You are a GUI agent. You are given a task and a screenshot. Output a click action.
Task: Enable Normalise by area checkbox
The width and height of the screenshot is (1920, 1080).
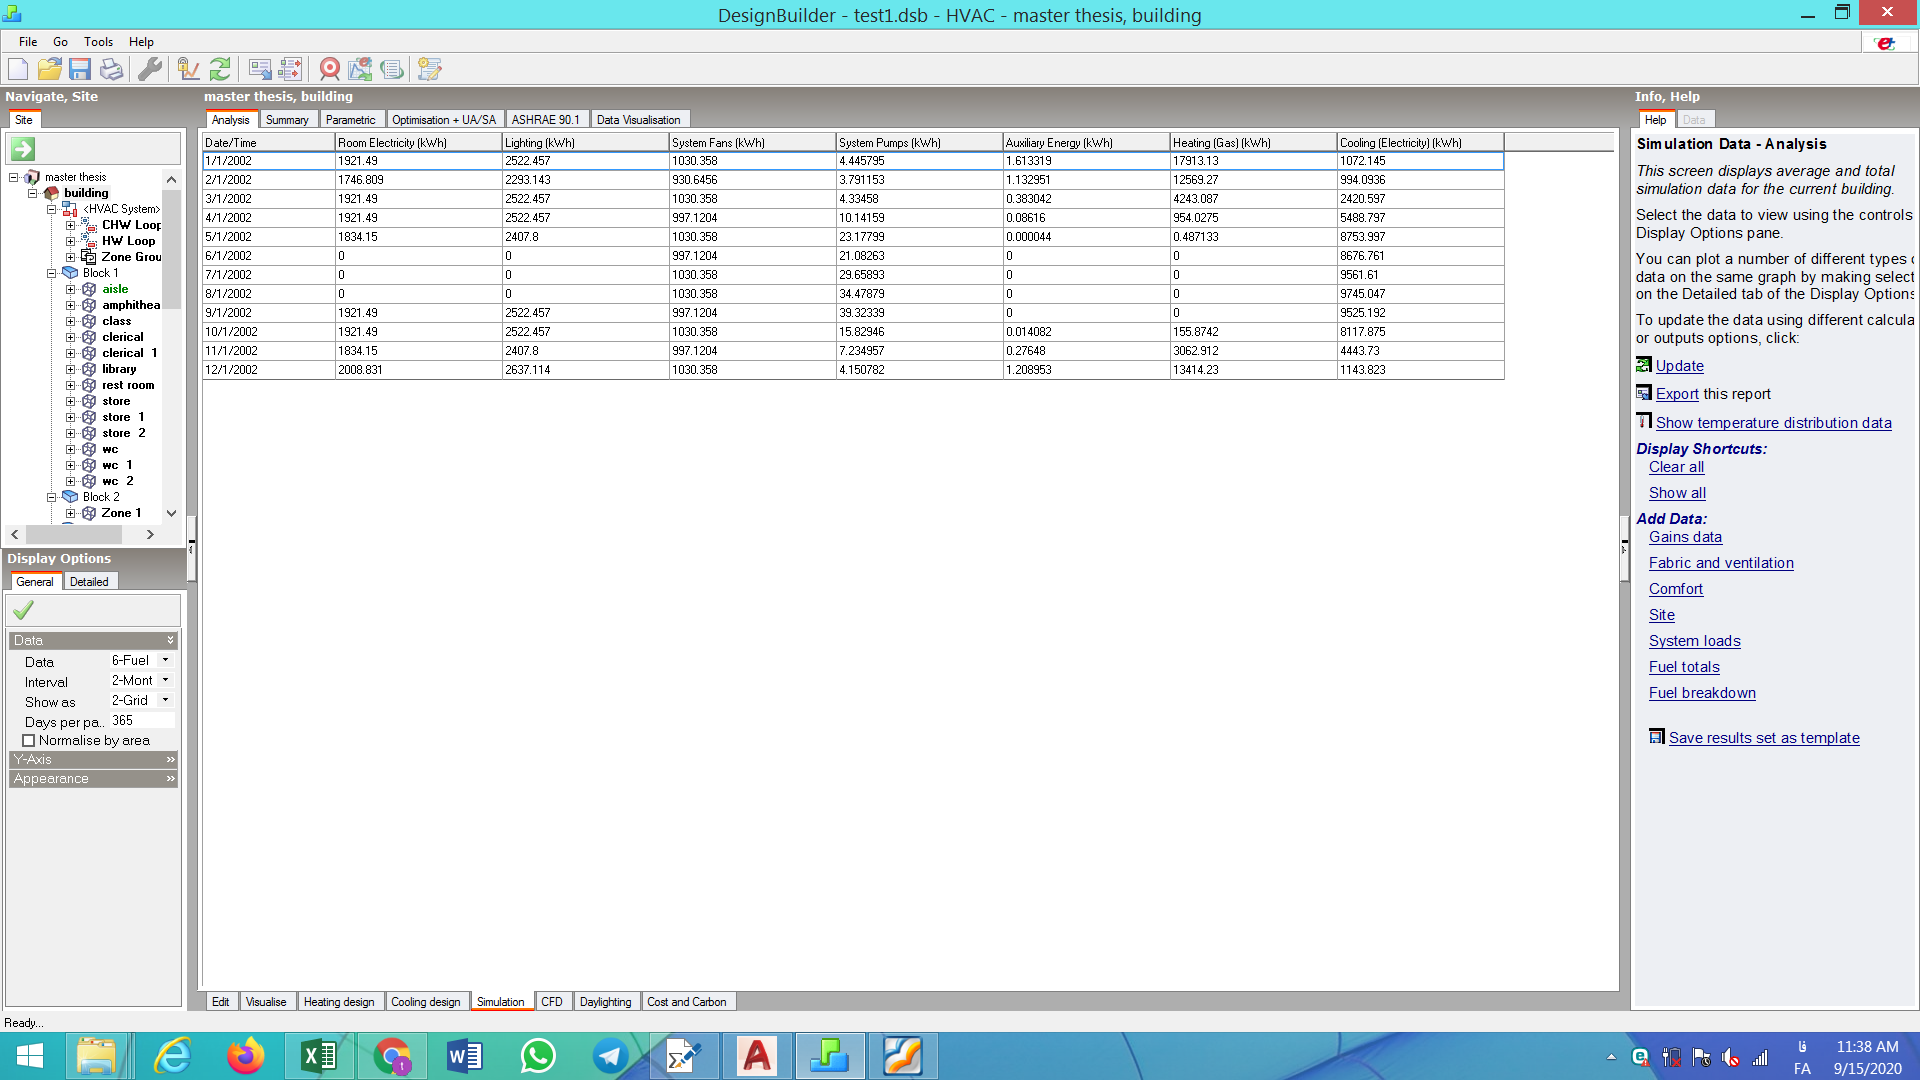(29, 741)
